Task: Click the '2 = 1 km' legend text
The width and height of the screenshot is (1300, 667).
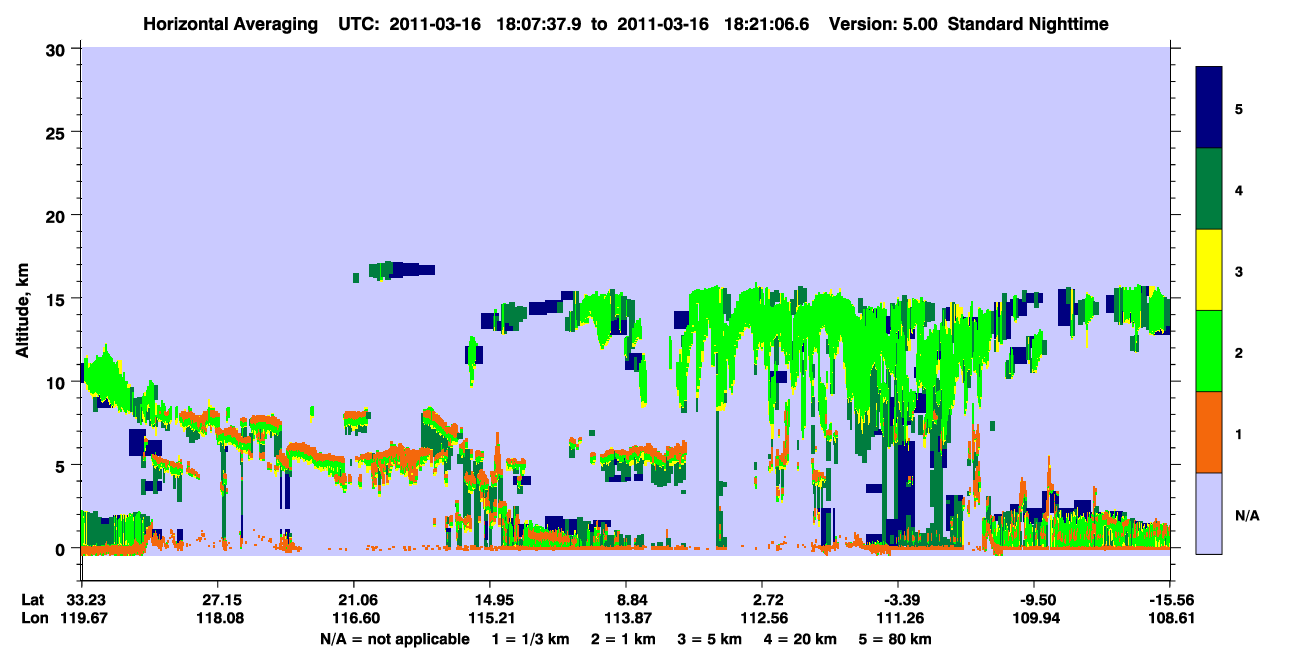Action: (622, 639)
